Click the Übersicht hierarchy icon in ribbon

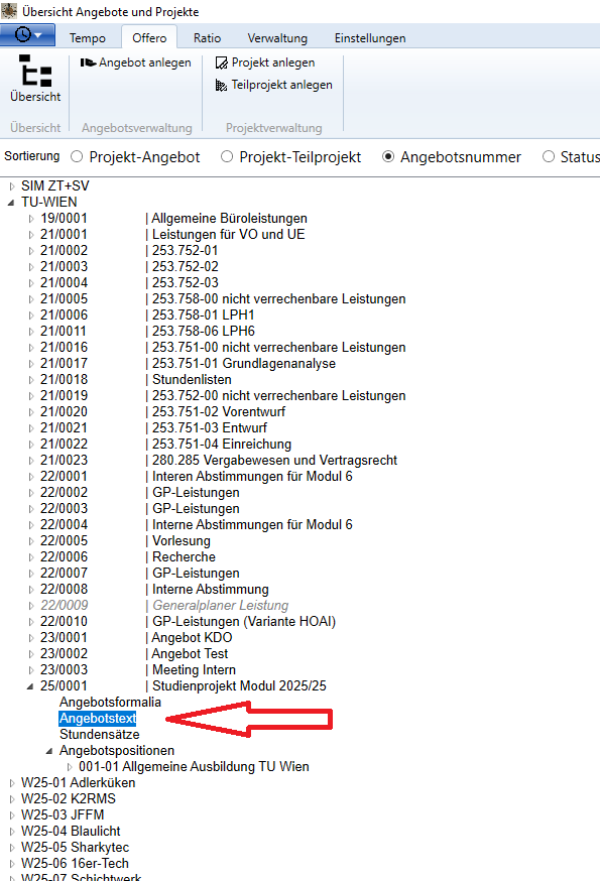click(35, 72)
